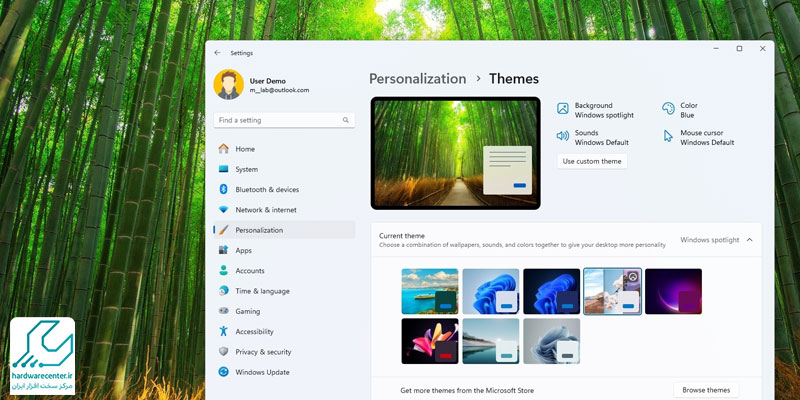Viewport: 800px width, 400px height.
Task: Click the Apps icon in sidebar
Action: (x=223, y=250)
